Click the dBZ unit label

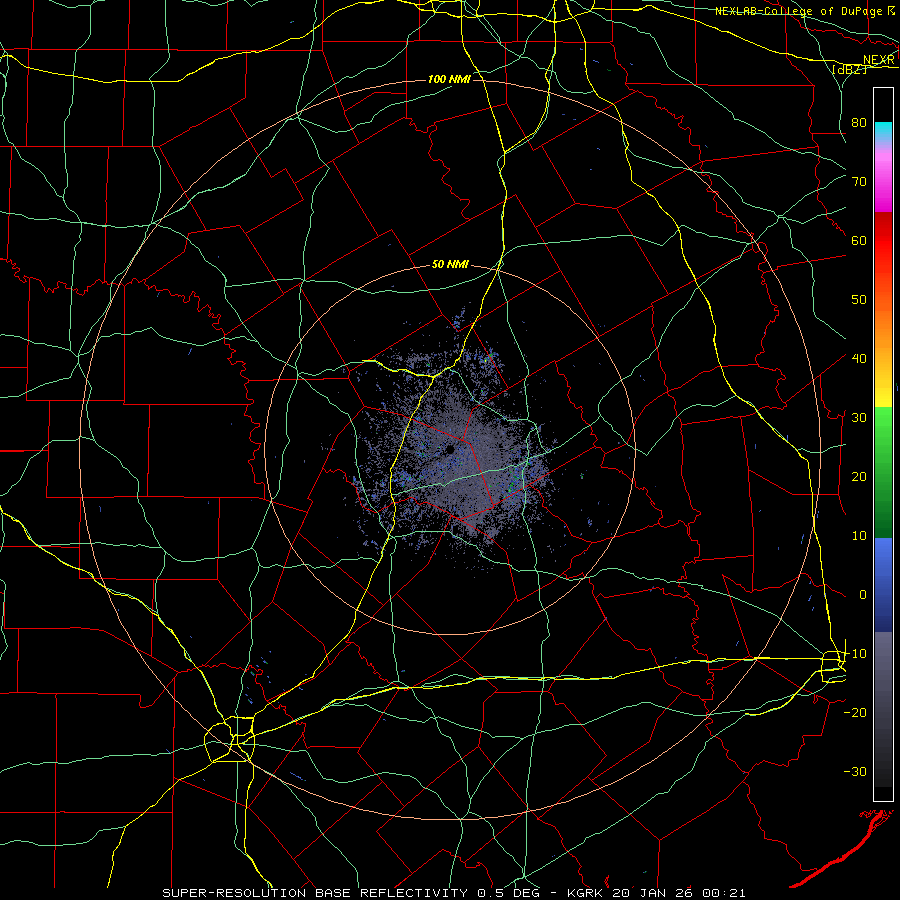(850, 69)
